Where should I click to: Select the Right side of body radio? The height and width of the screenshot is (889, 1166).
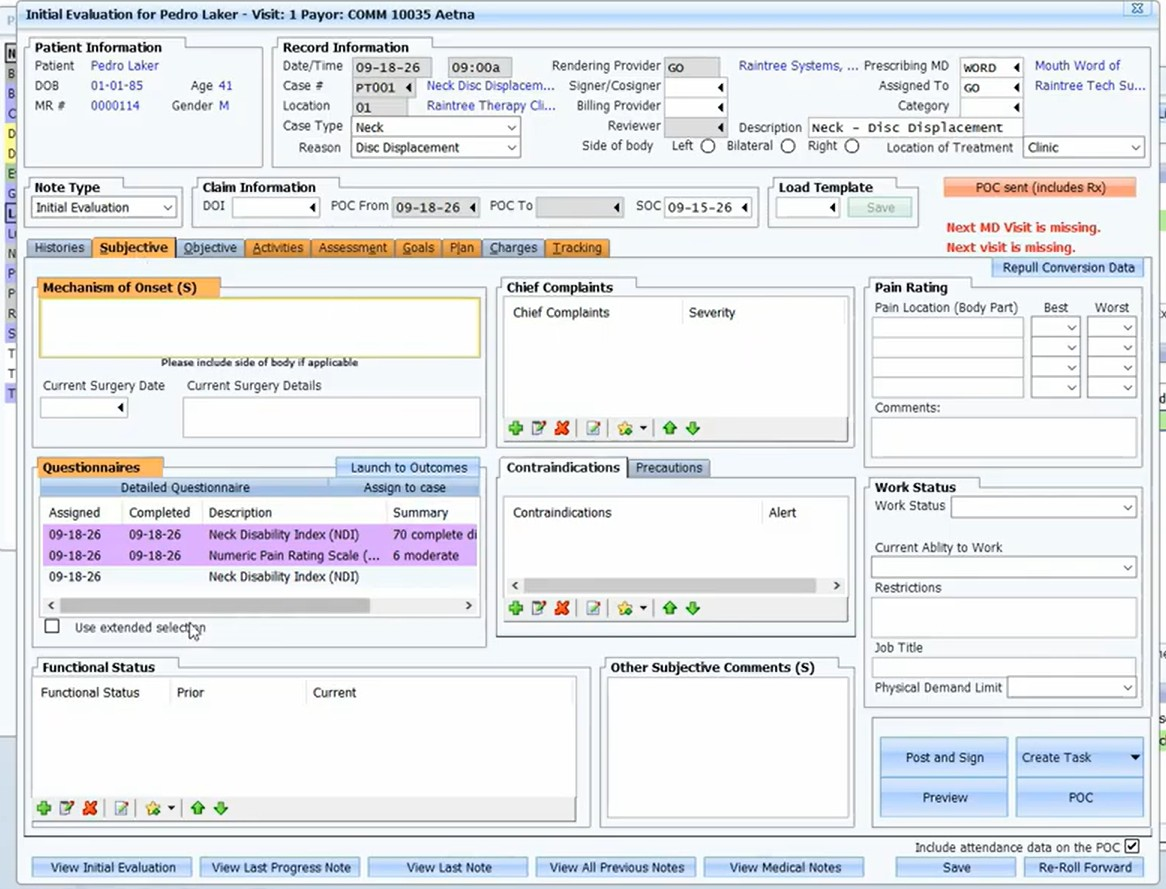(x=852, y=147)
